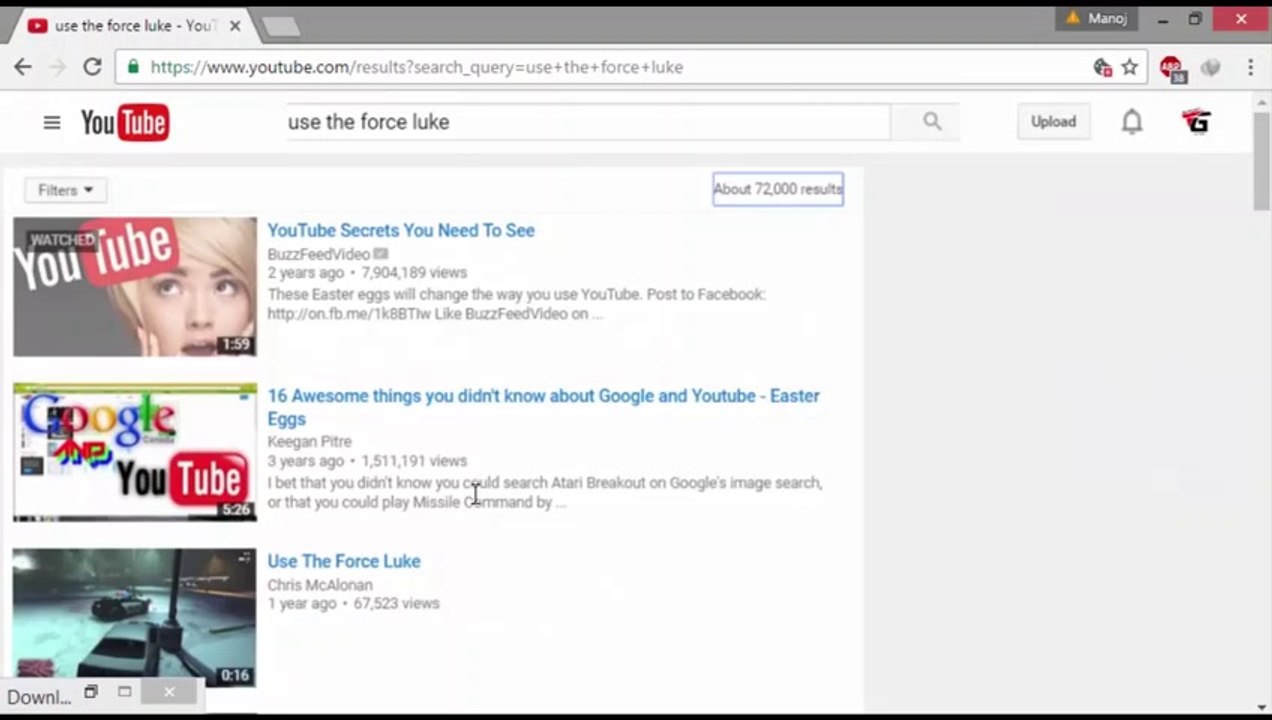Open the Chrome three-dot menu

click(1250, 67)
